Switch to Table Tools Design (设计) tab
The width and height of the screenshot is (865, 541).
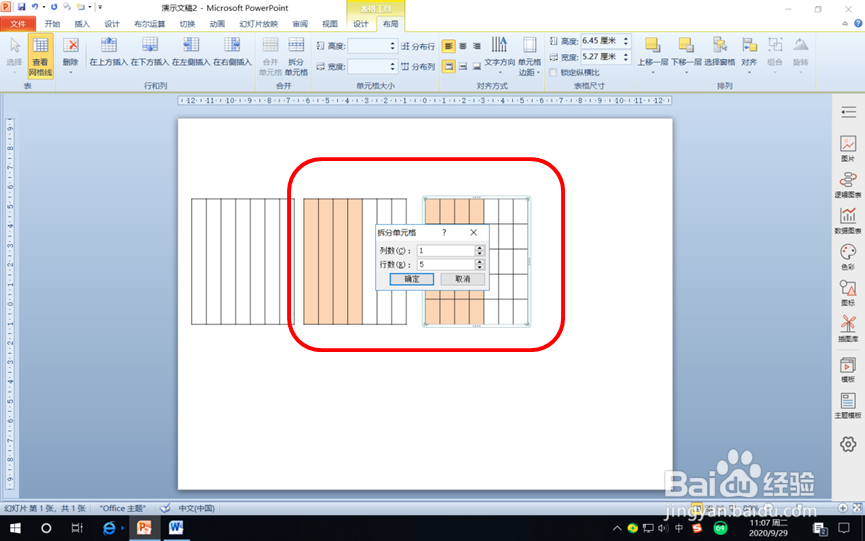[361, 24]
